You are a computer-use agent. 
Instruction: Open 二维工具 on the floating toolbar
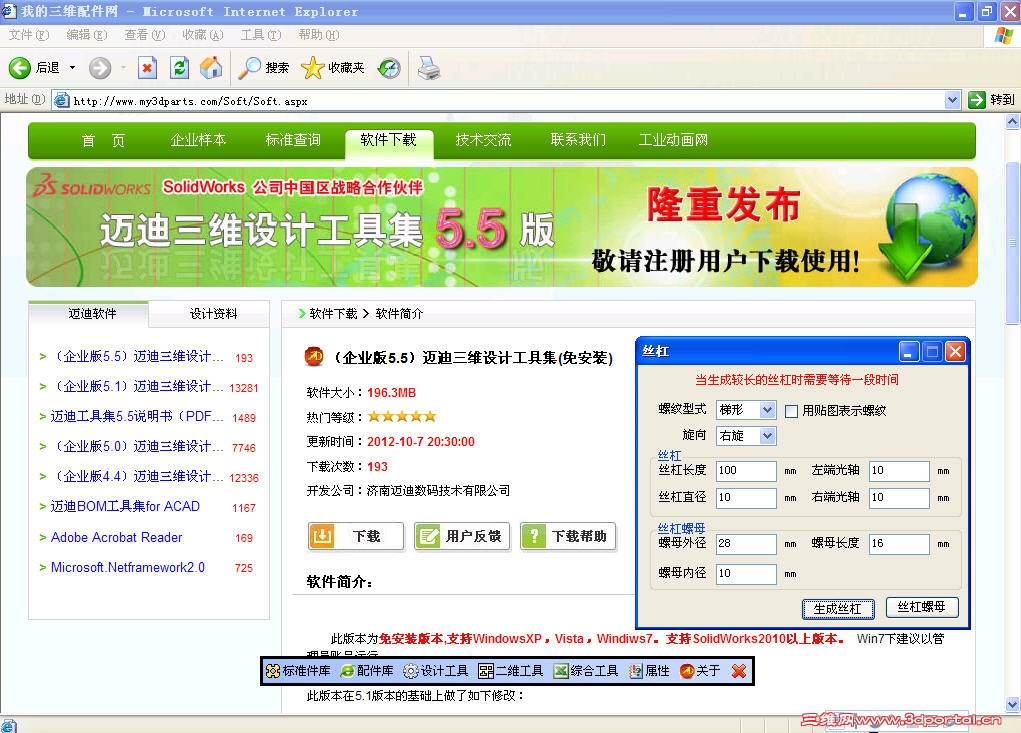pyautogui.click(x=510, y=671)
